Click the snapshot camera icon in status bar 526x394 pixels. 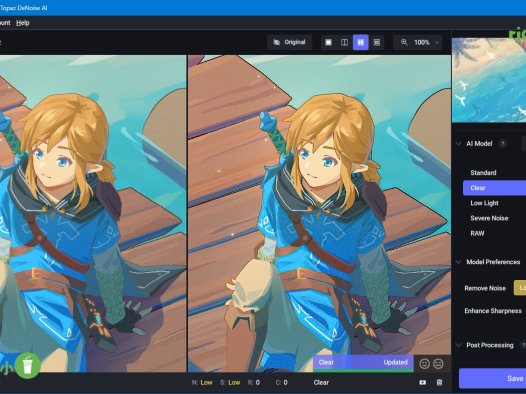click(x=423, y=382)
